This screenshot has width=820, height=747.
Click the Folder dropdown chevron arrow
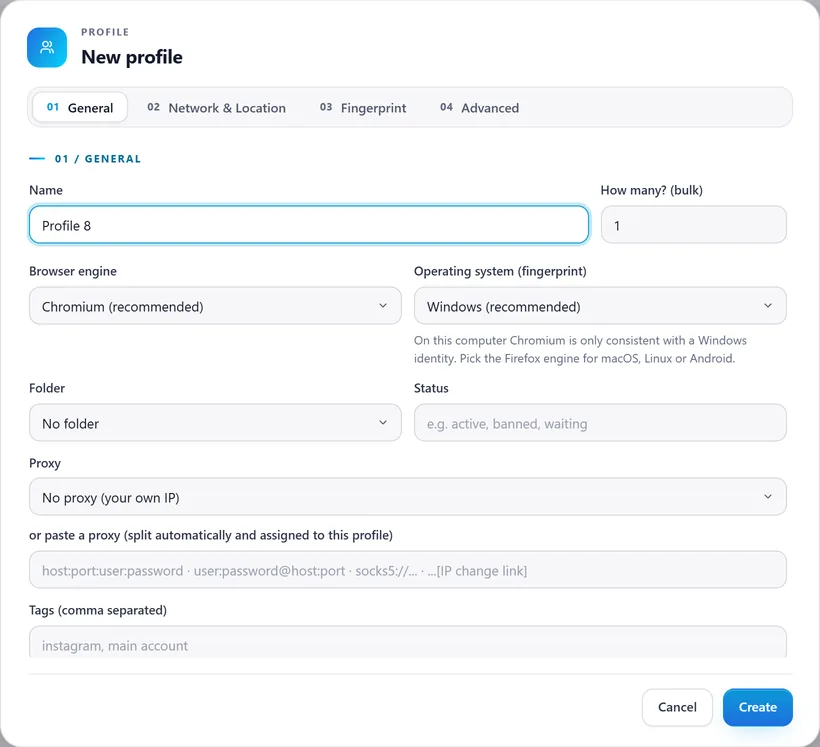tap(383, 423)
